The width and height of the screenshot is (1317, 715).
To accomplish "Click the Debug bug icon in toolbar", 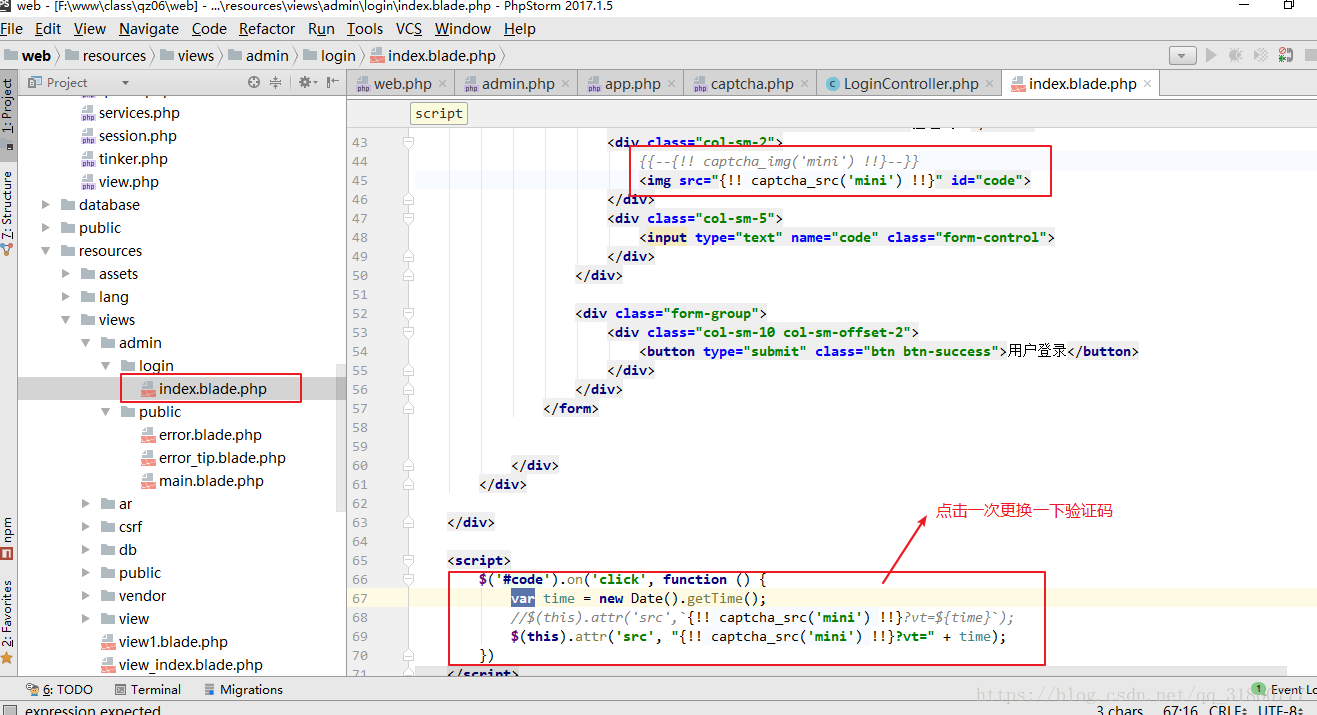I will pyautogui.click(x=1236, y=56).
